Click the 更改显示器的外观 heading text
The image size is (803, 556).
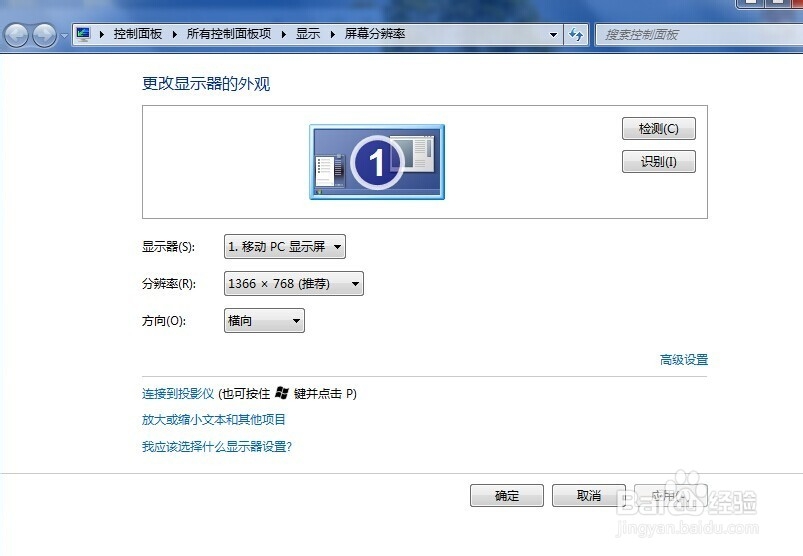click(206, 83)
